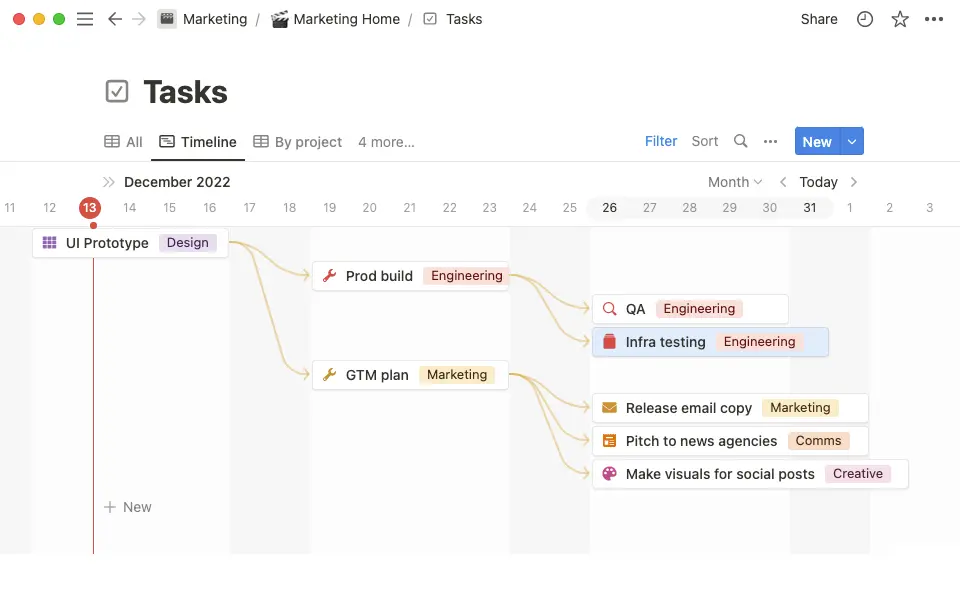Viewport: 960px width, 600px height.
Task: Click the Share button
Action: [x=818, y=18]
